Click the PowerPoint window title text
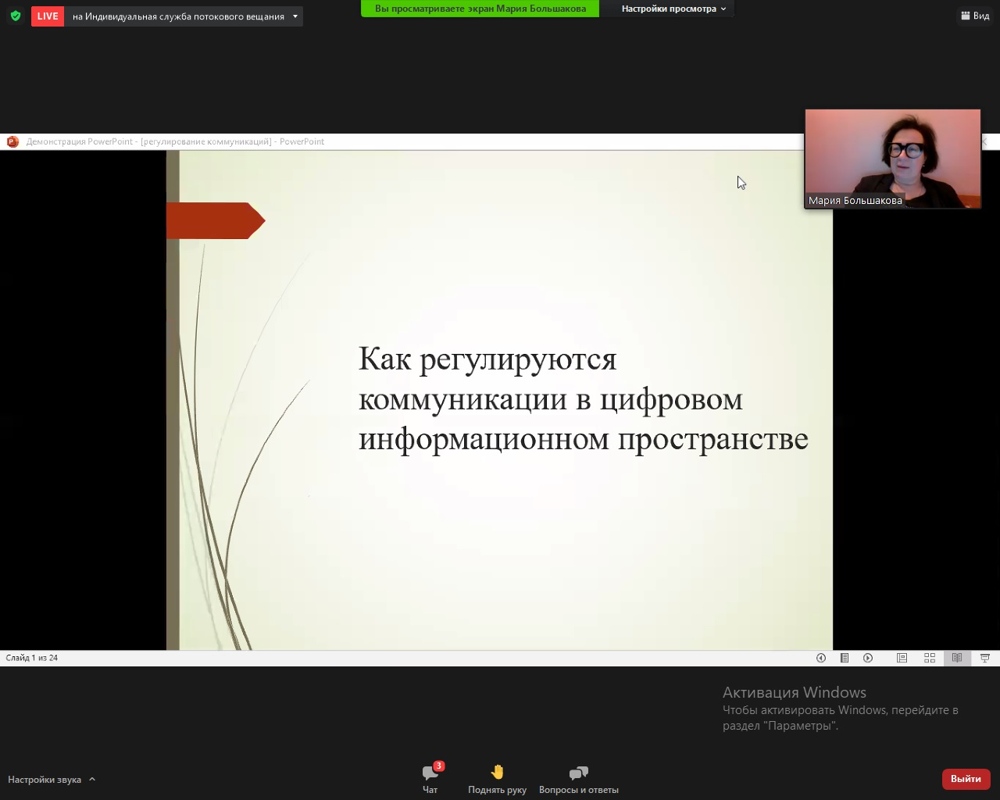This screenshot has width=1000, height=800. [x=175, y=142]
